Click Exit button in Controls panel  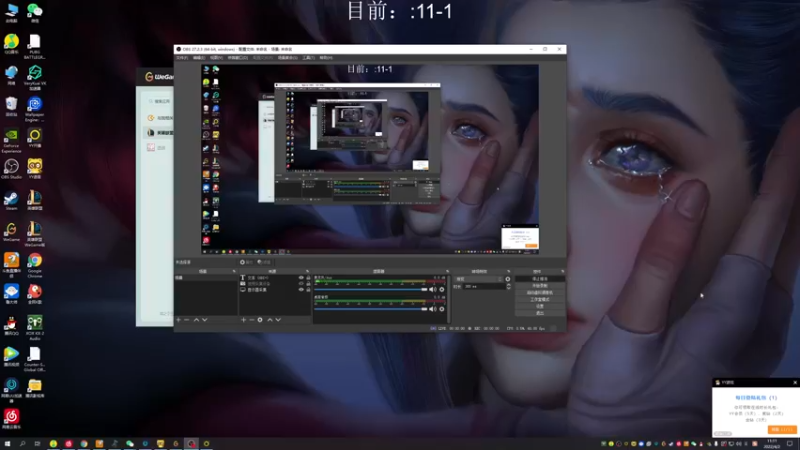[540, 312]
